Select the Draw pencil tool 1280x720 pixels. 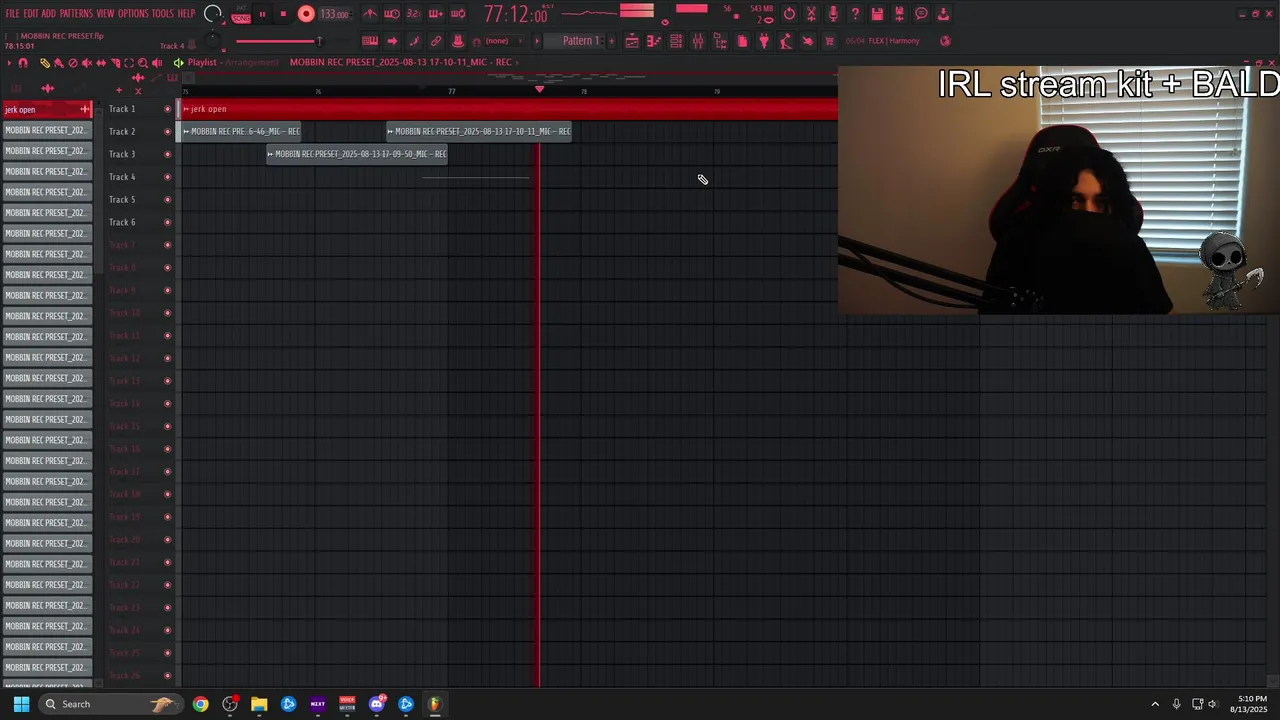(x=45, y=63)
